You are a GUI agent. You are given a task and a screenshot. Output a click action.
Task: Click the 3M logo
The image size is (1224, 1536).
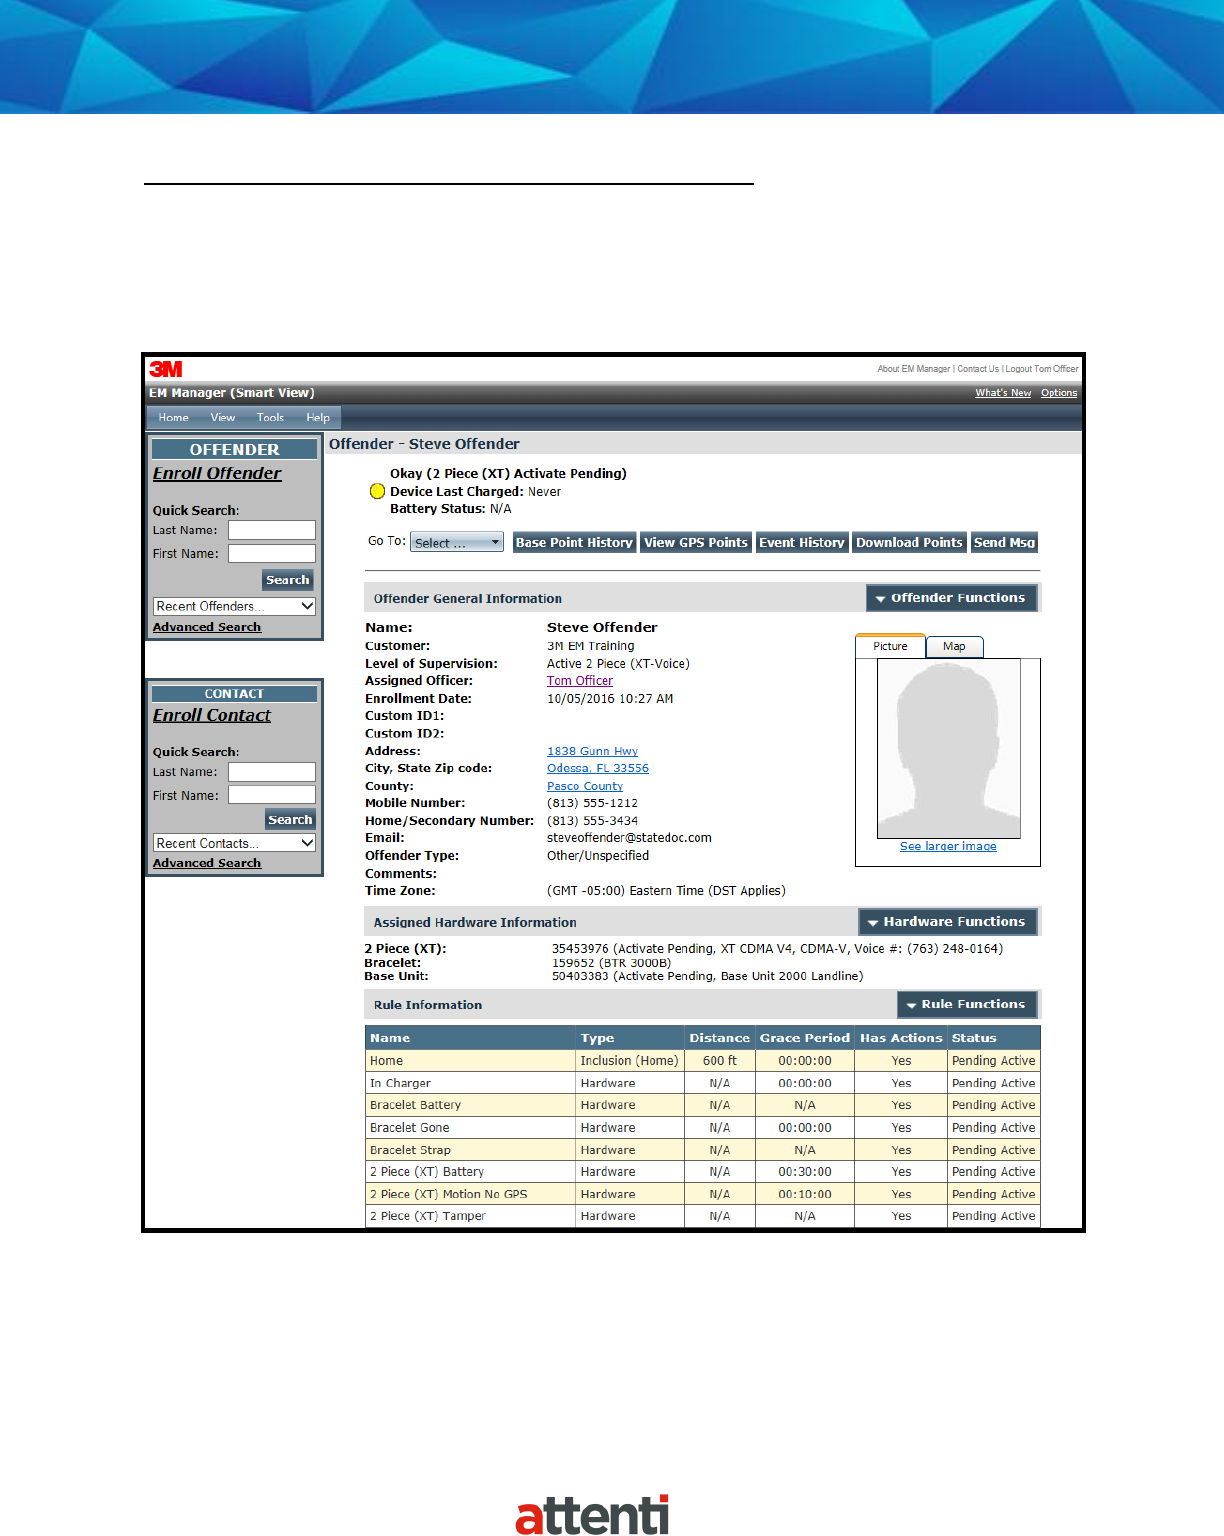coord(166,369)
